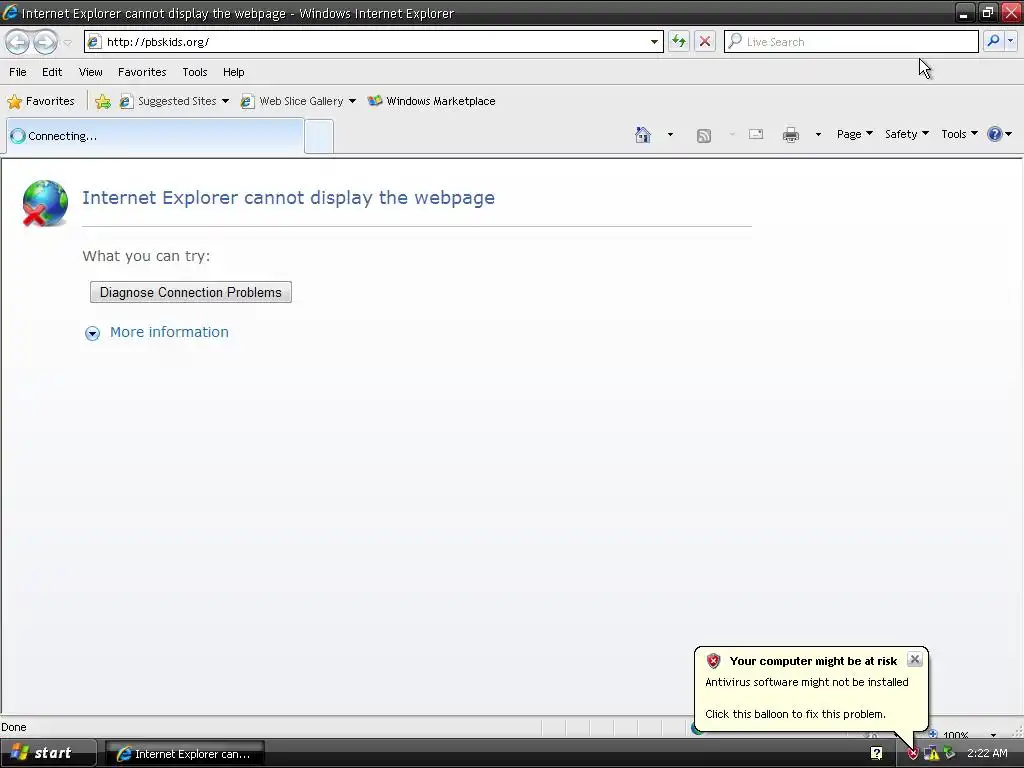Click the page heading 'Internet Explorer cannot display the webpage'
The image size is (1024, 768).
pos(288,197)
